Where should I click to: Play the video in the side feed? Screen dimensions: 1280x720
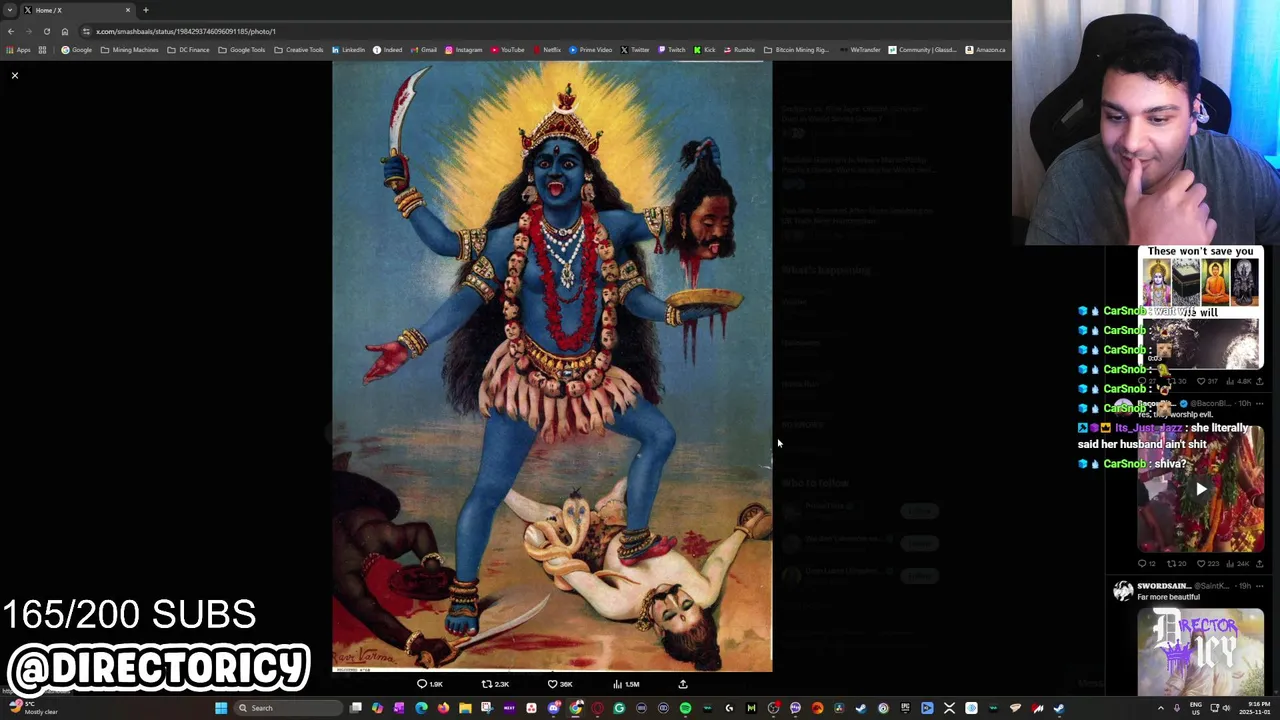(1201, 489)
